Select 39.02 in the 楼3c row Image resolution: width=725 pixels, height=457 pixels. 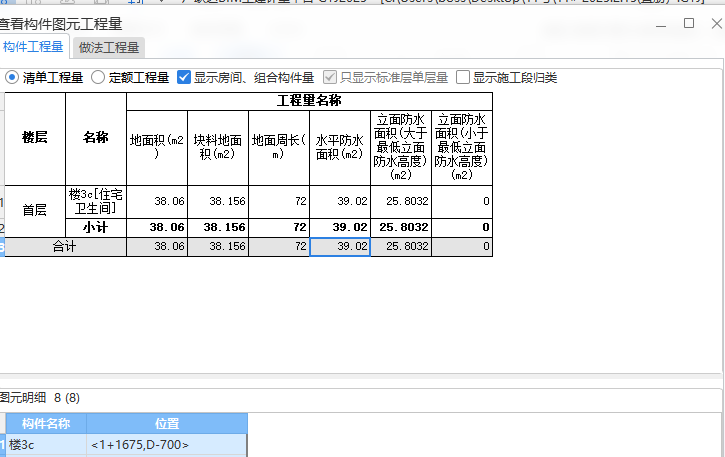pos(340,202)
